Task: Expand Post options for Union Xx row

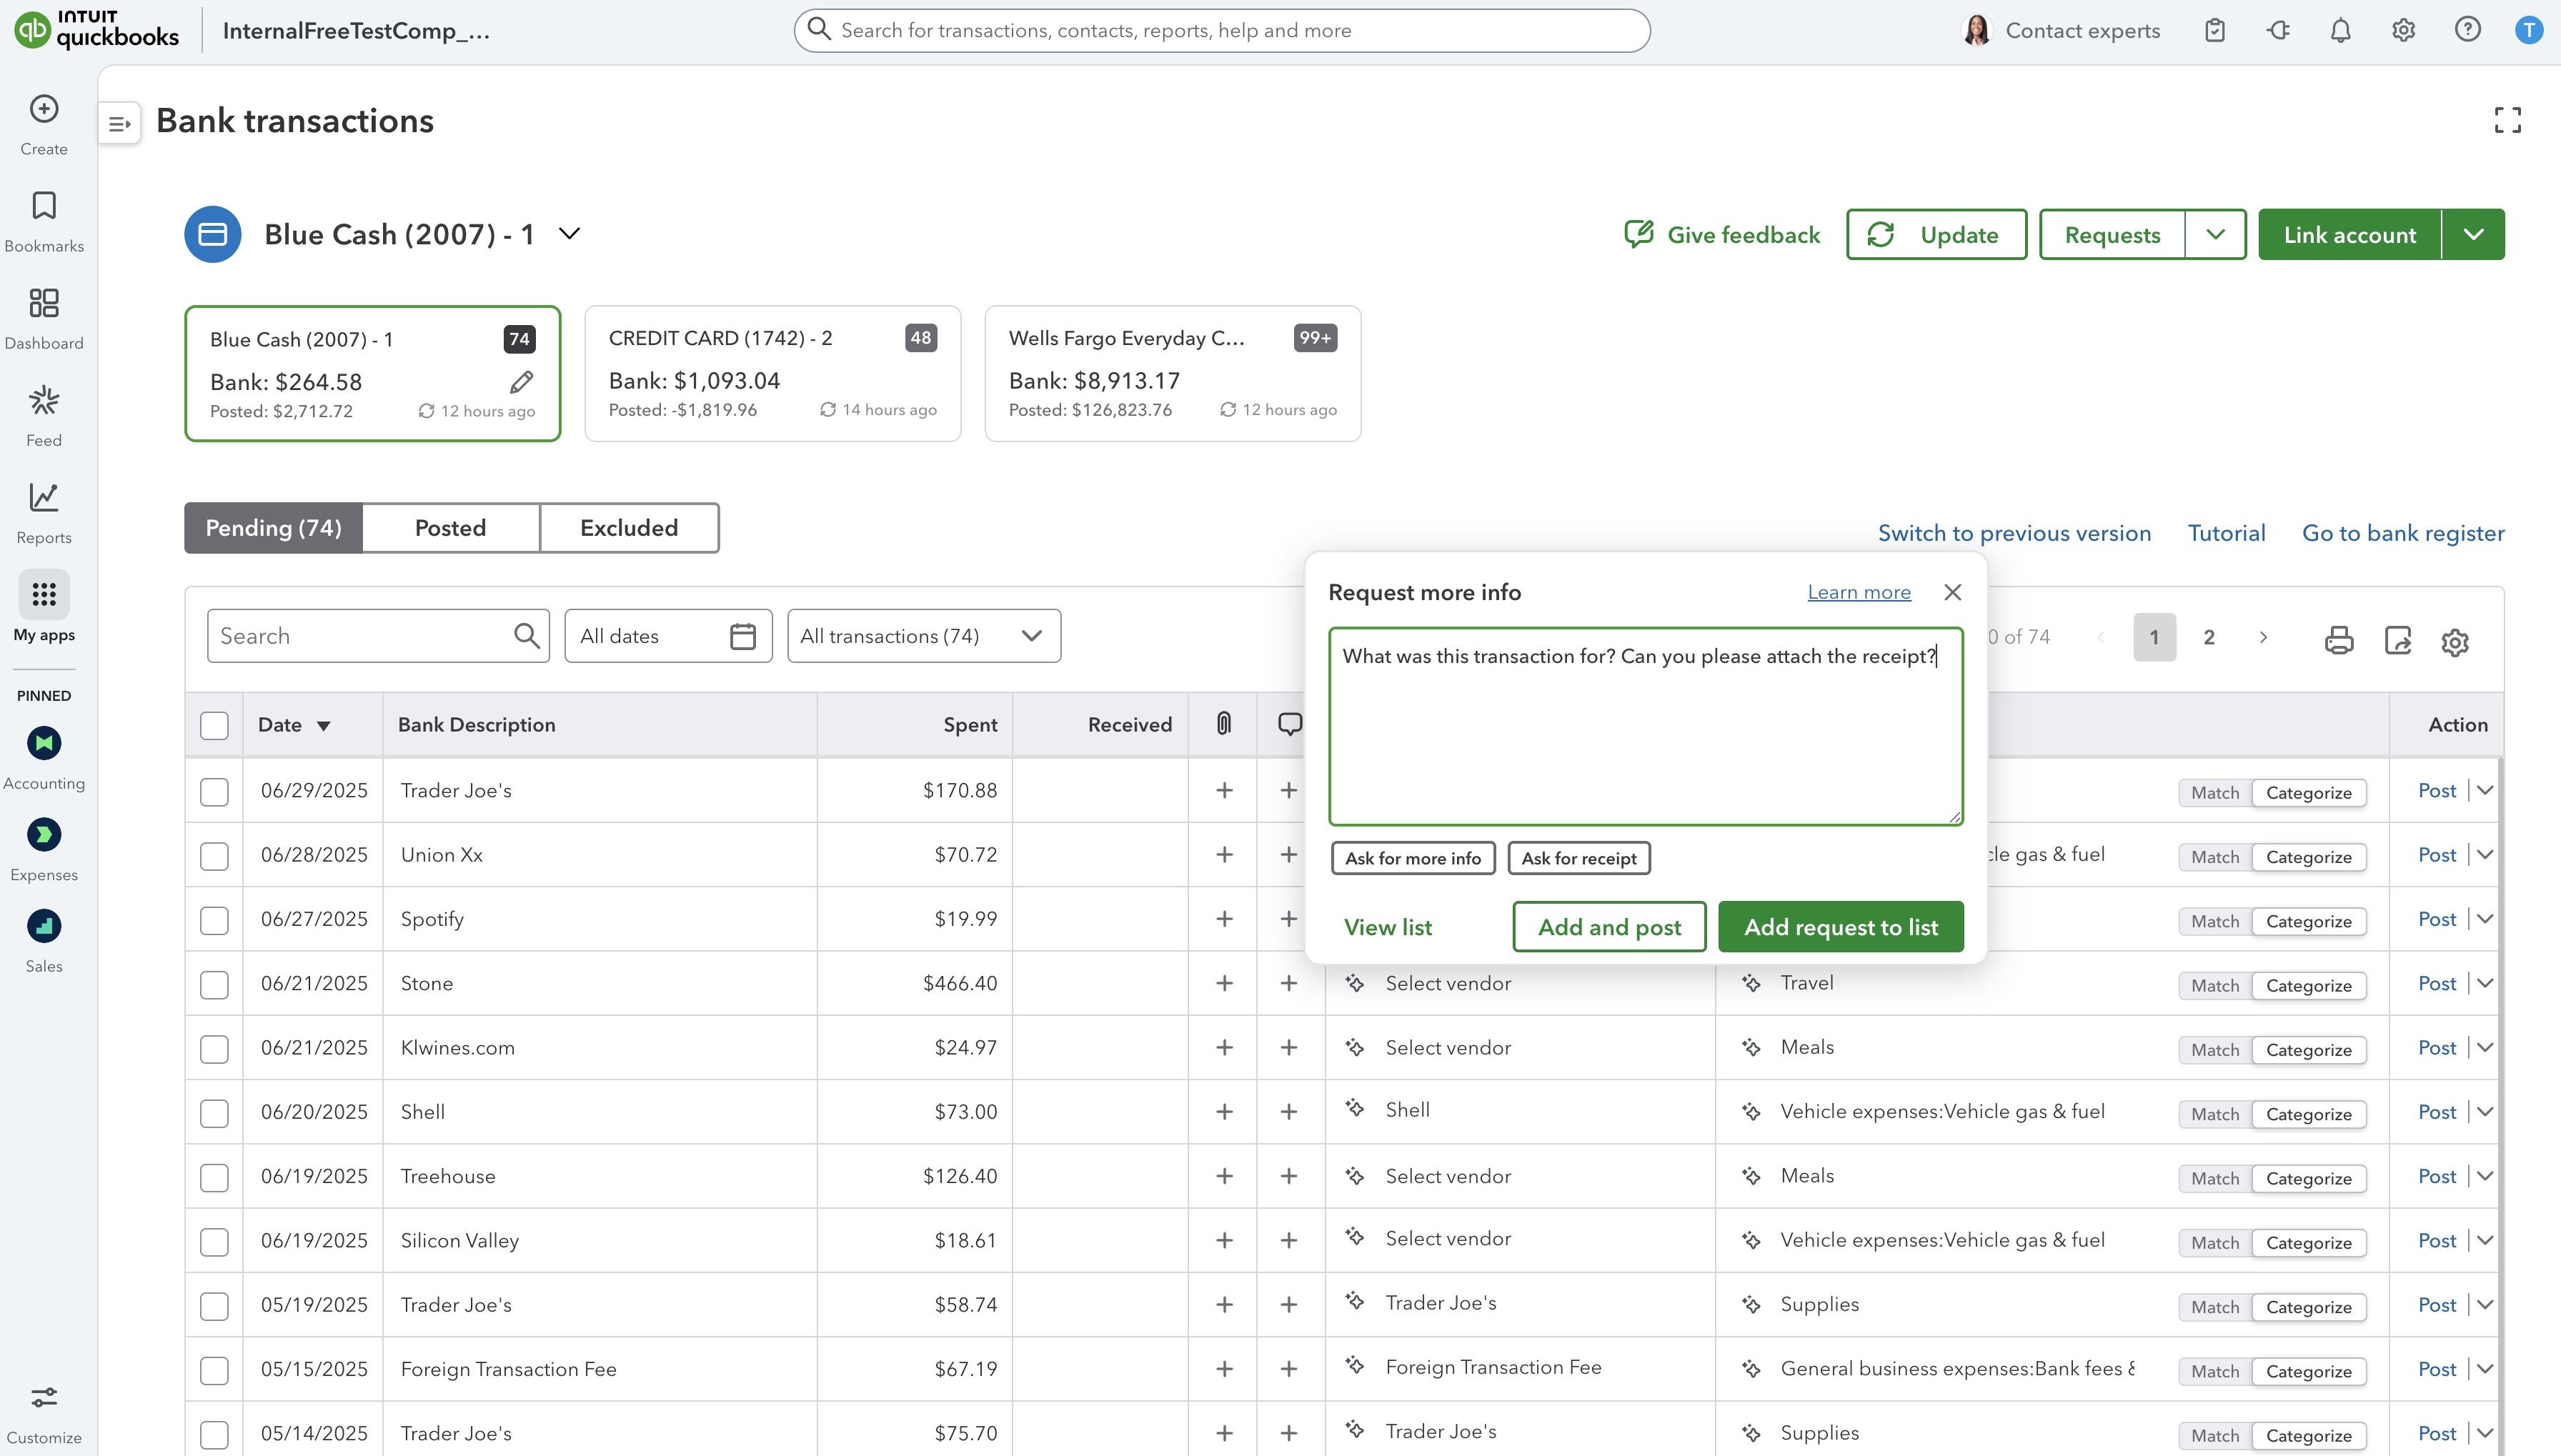Action: (x=2485, y=855)
